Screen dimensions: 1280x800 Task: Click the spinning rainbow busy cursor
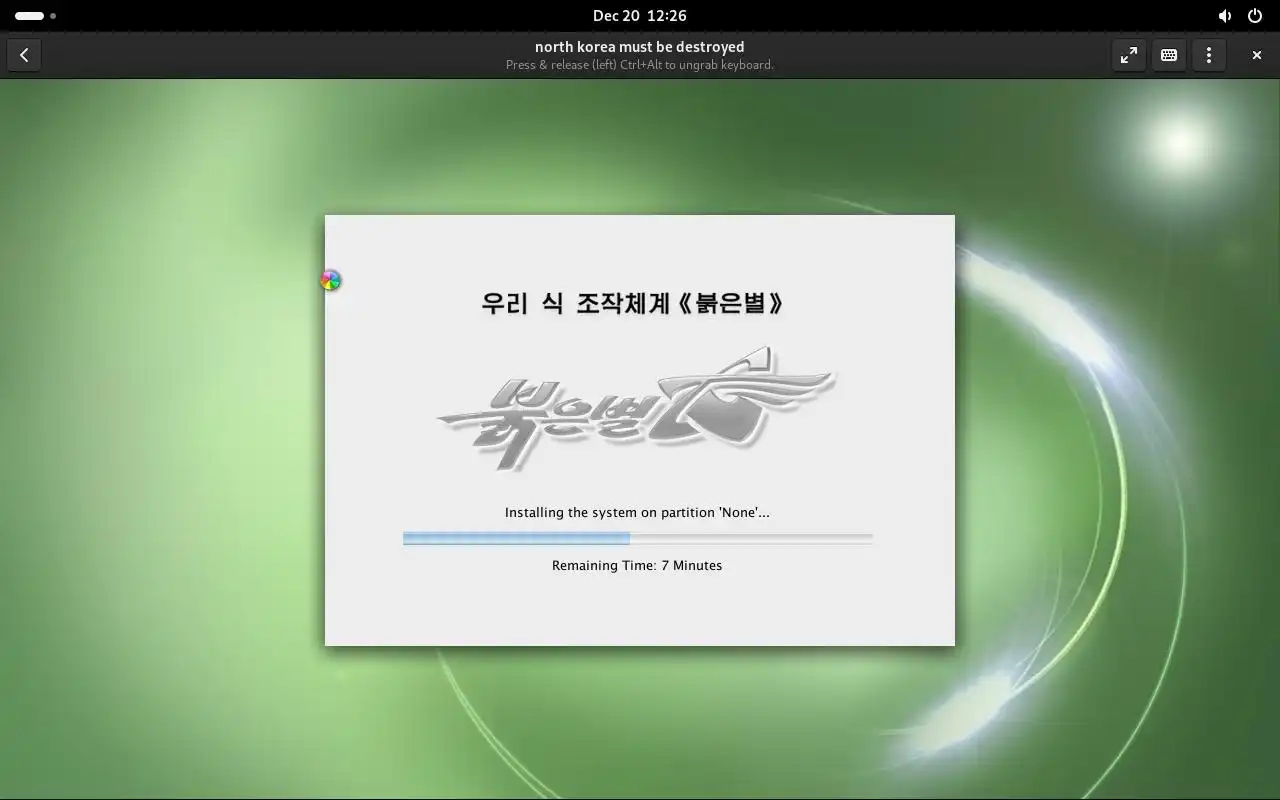331,281
